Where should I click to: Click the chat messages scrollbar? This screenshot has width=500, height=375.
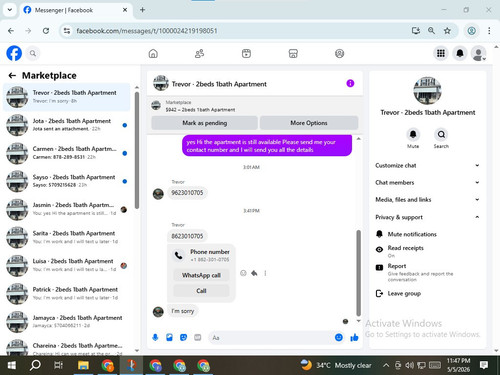359,273
